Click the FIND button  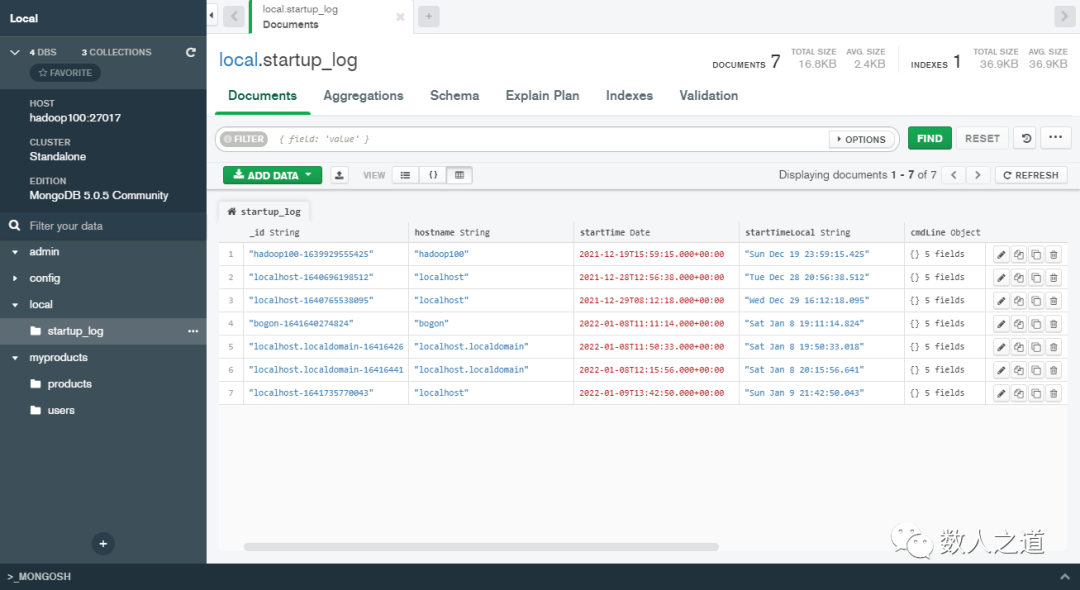[x=929, y=137]
